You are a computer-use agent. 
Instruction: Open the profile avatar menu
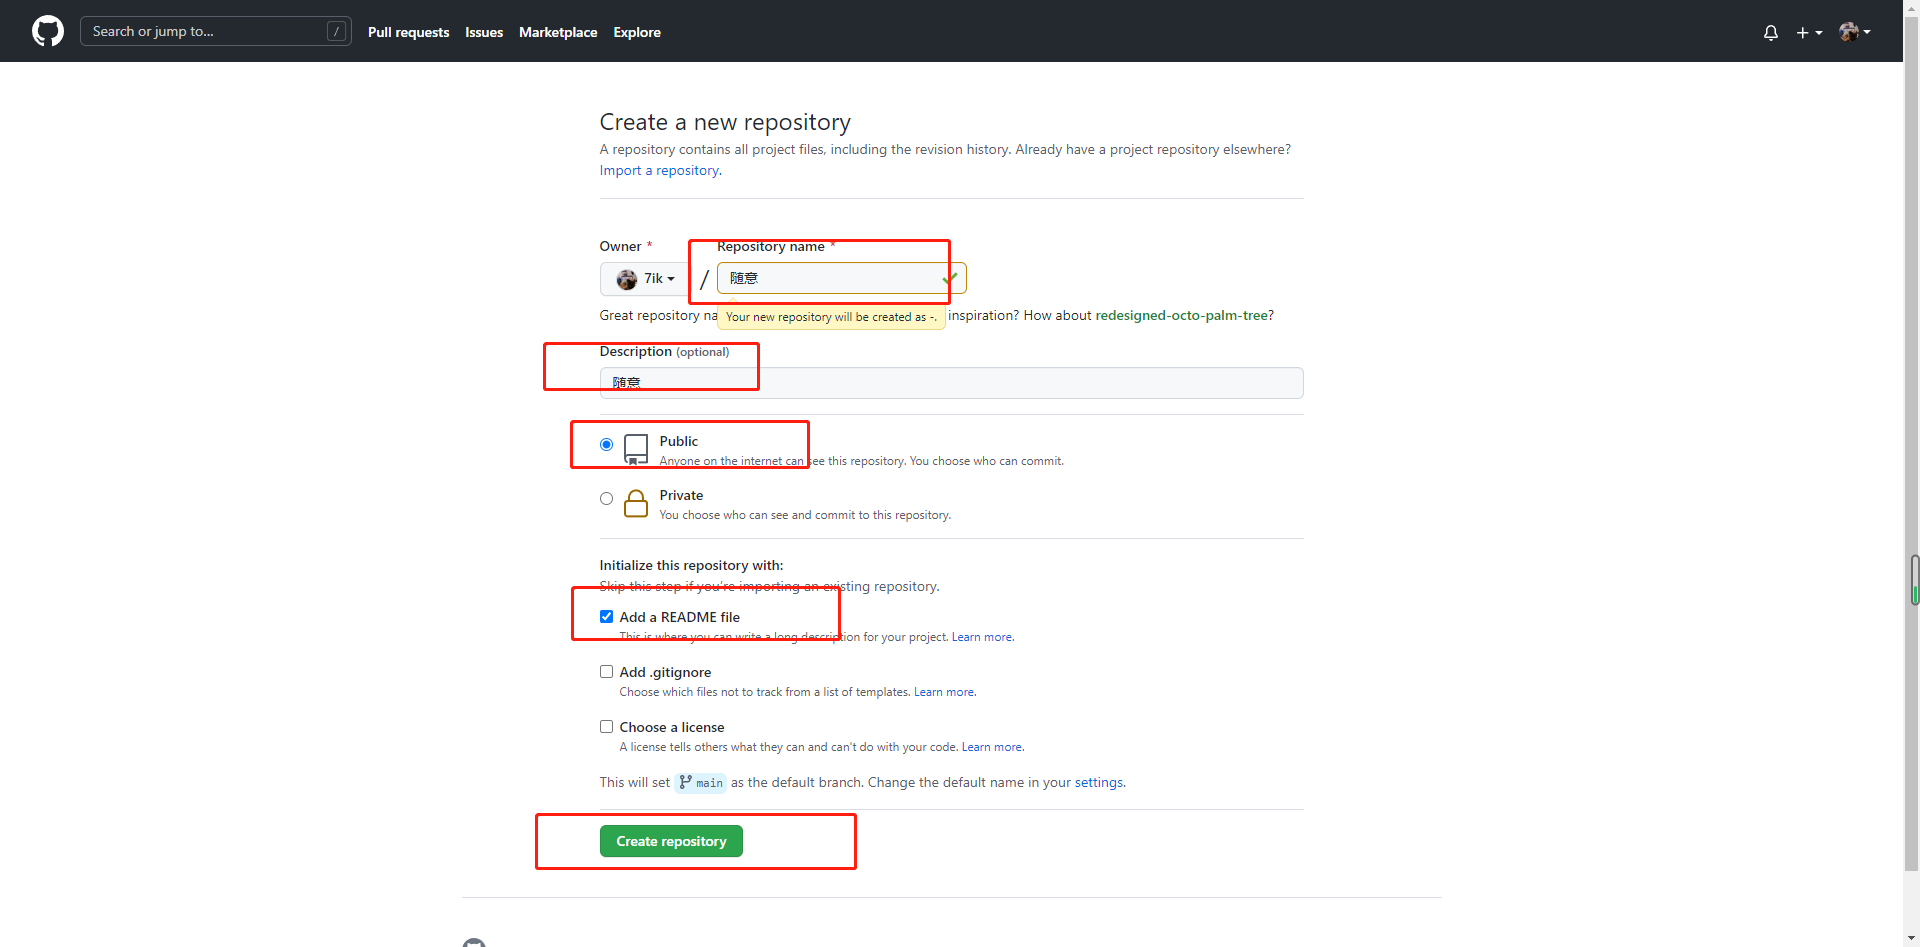[x=1849, y=31]
